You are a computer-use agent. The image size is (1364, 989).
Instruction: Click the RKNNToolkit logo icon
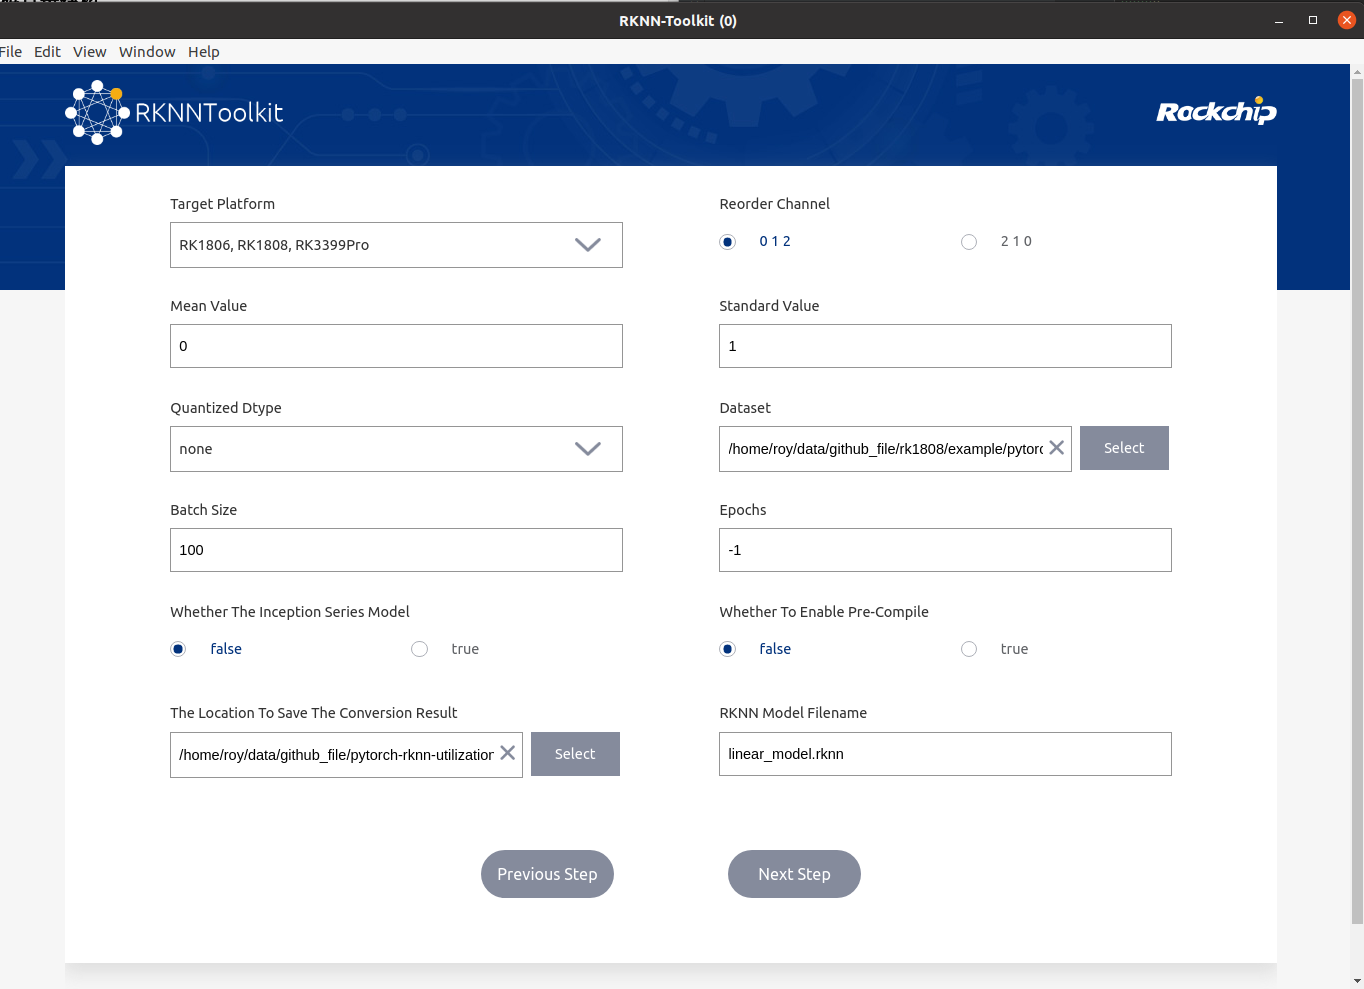pos(97,112)
